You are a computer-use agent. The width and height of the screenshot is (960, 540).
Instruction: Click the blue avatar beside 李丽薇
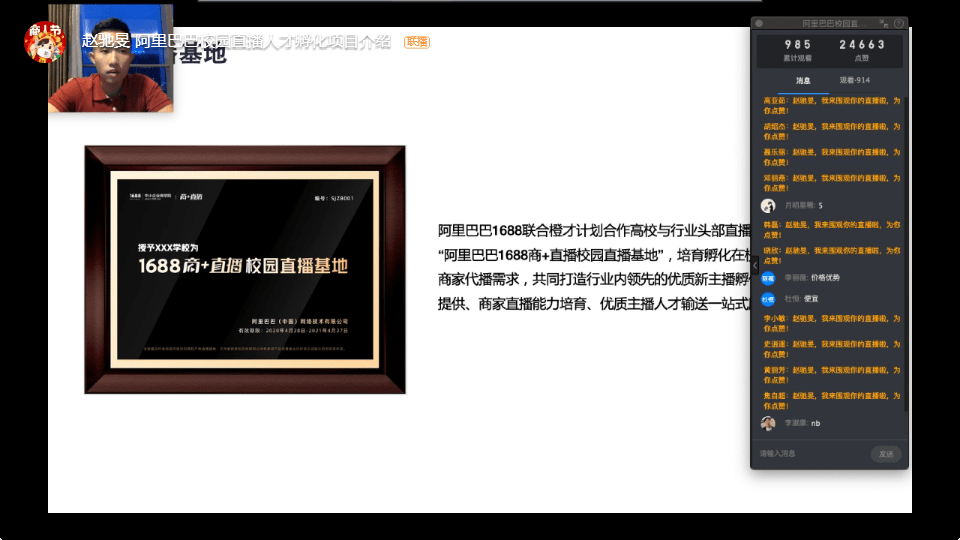768,278
